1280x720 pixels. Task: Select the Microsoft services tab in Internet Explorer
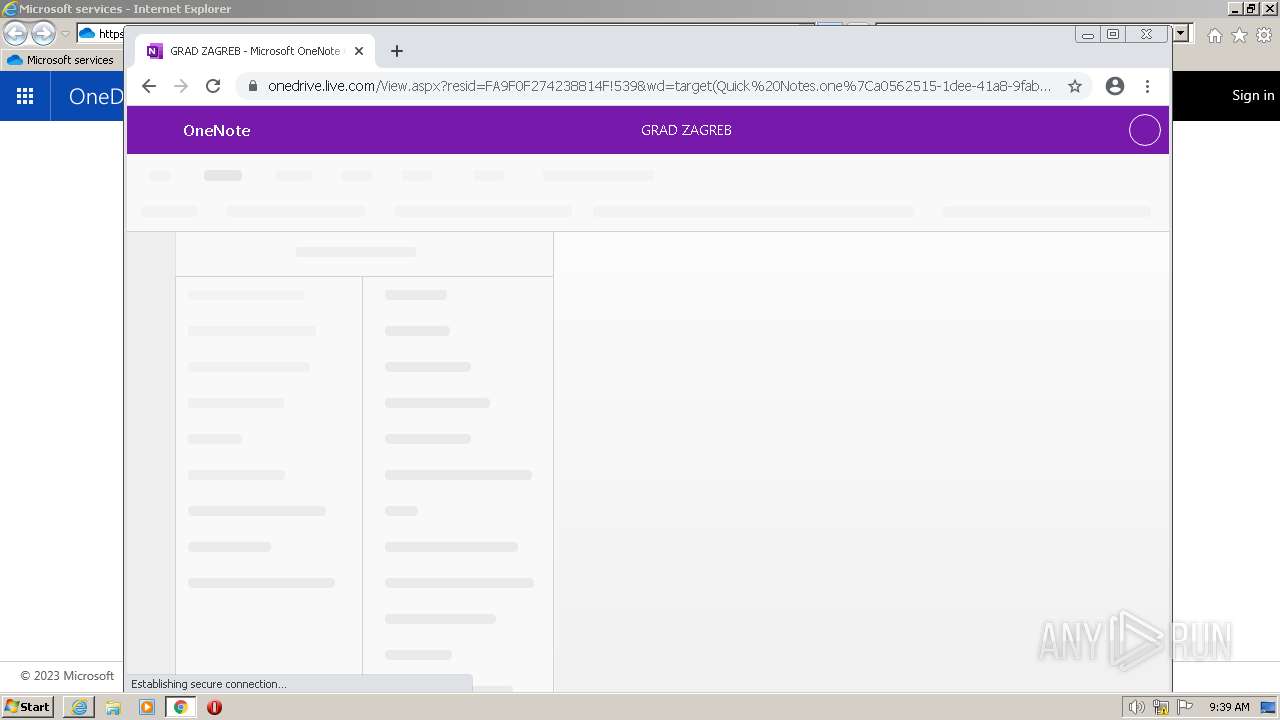62,60
